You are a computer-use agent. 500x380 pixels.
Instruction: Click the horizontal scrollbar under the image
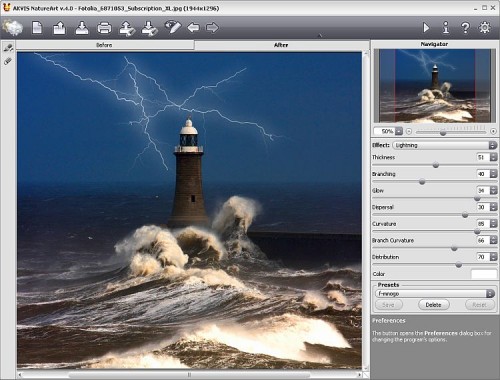pos(189,375)
